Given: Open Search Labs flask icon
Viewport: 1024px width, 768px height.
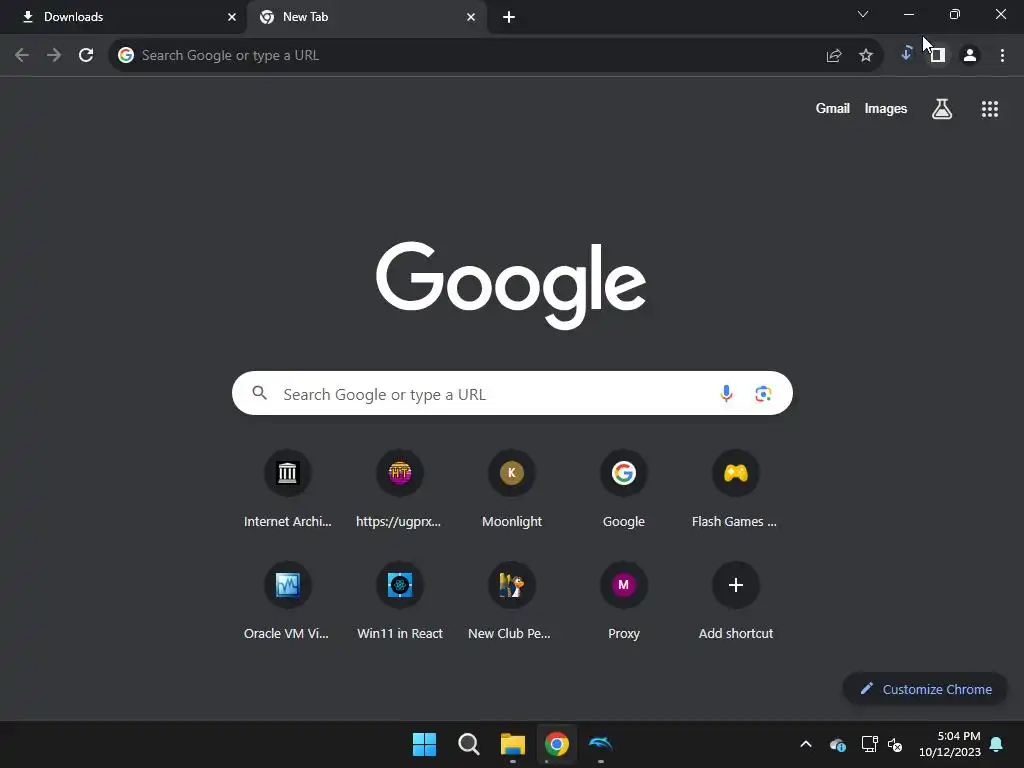Looking at the screenshot, I should (x=942, y=109).
